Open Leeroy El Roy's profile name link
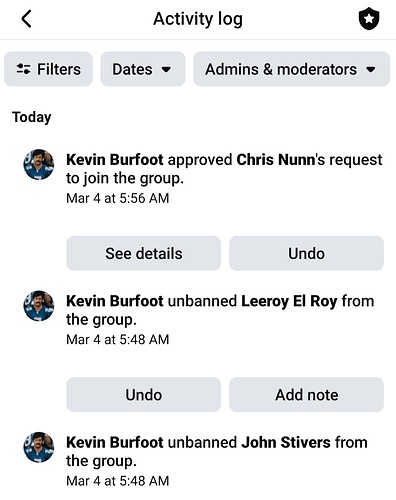Screen dimensions: 396x500 pyautogui.click(x=289, y=301)
